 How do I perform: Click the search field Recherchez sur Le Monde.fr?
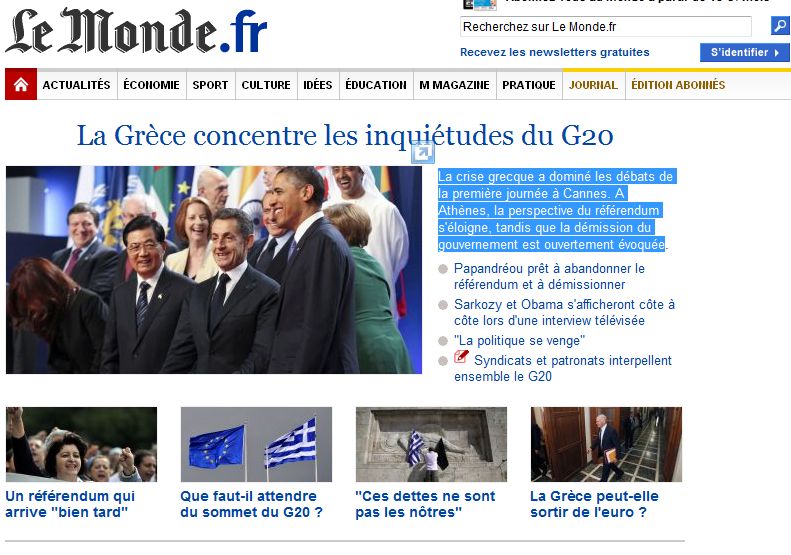[x=606, y=26]
